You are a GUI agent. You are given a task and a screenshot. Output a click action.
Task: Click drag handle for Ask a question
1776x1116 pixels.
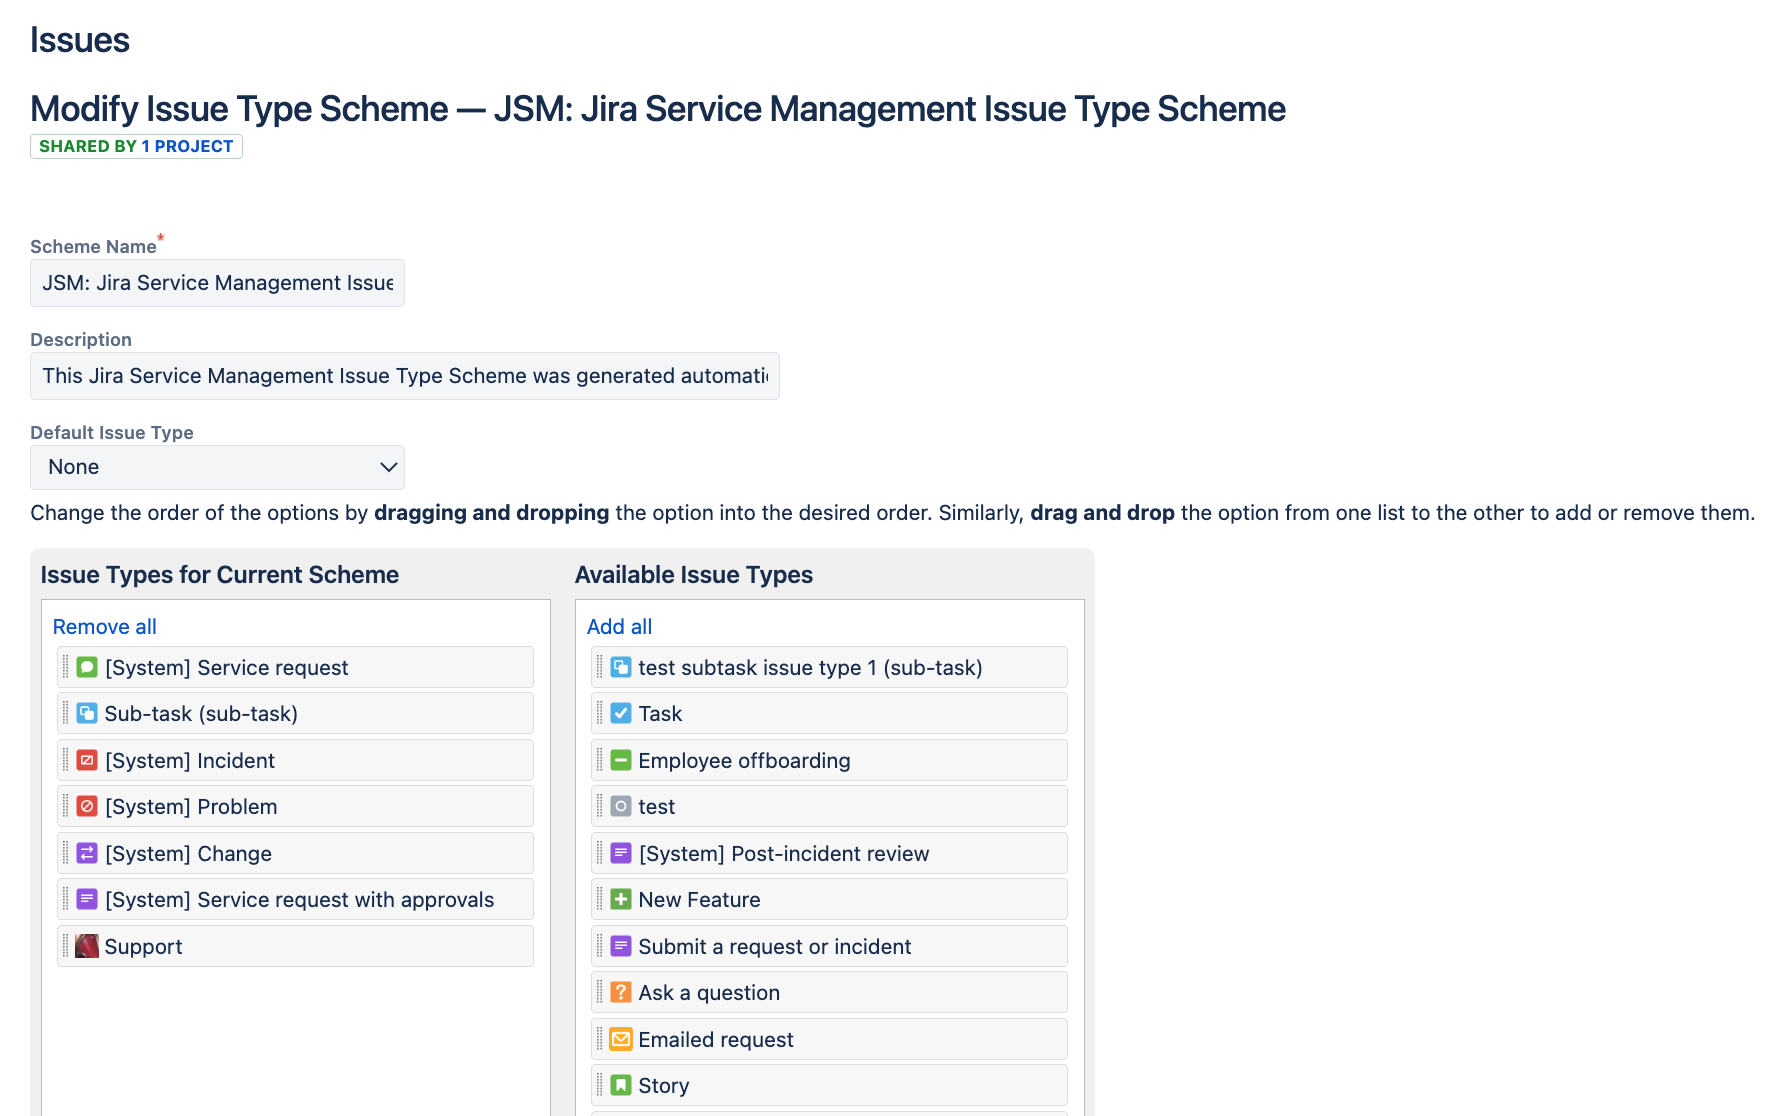(600, 992)
